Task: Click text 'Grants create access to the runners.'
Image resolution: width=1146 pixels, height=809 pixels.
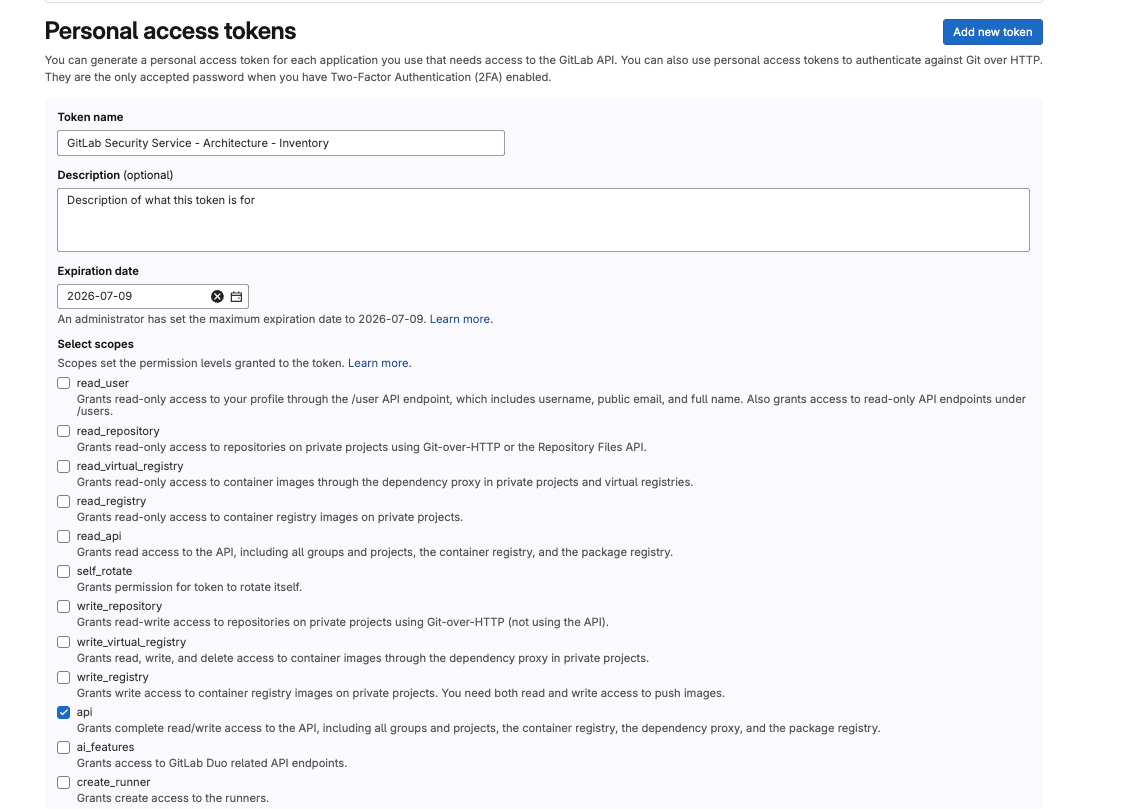Action: pos(172,799)
